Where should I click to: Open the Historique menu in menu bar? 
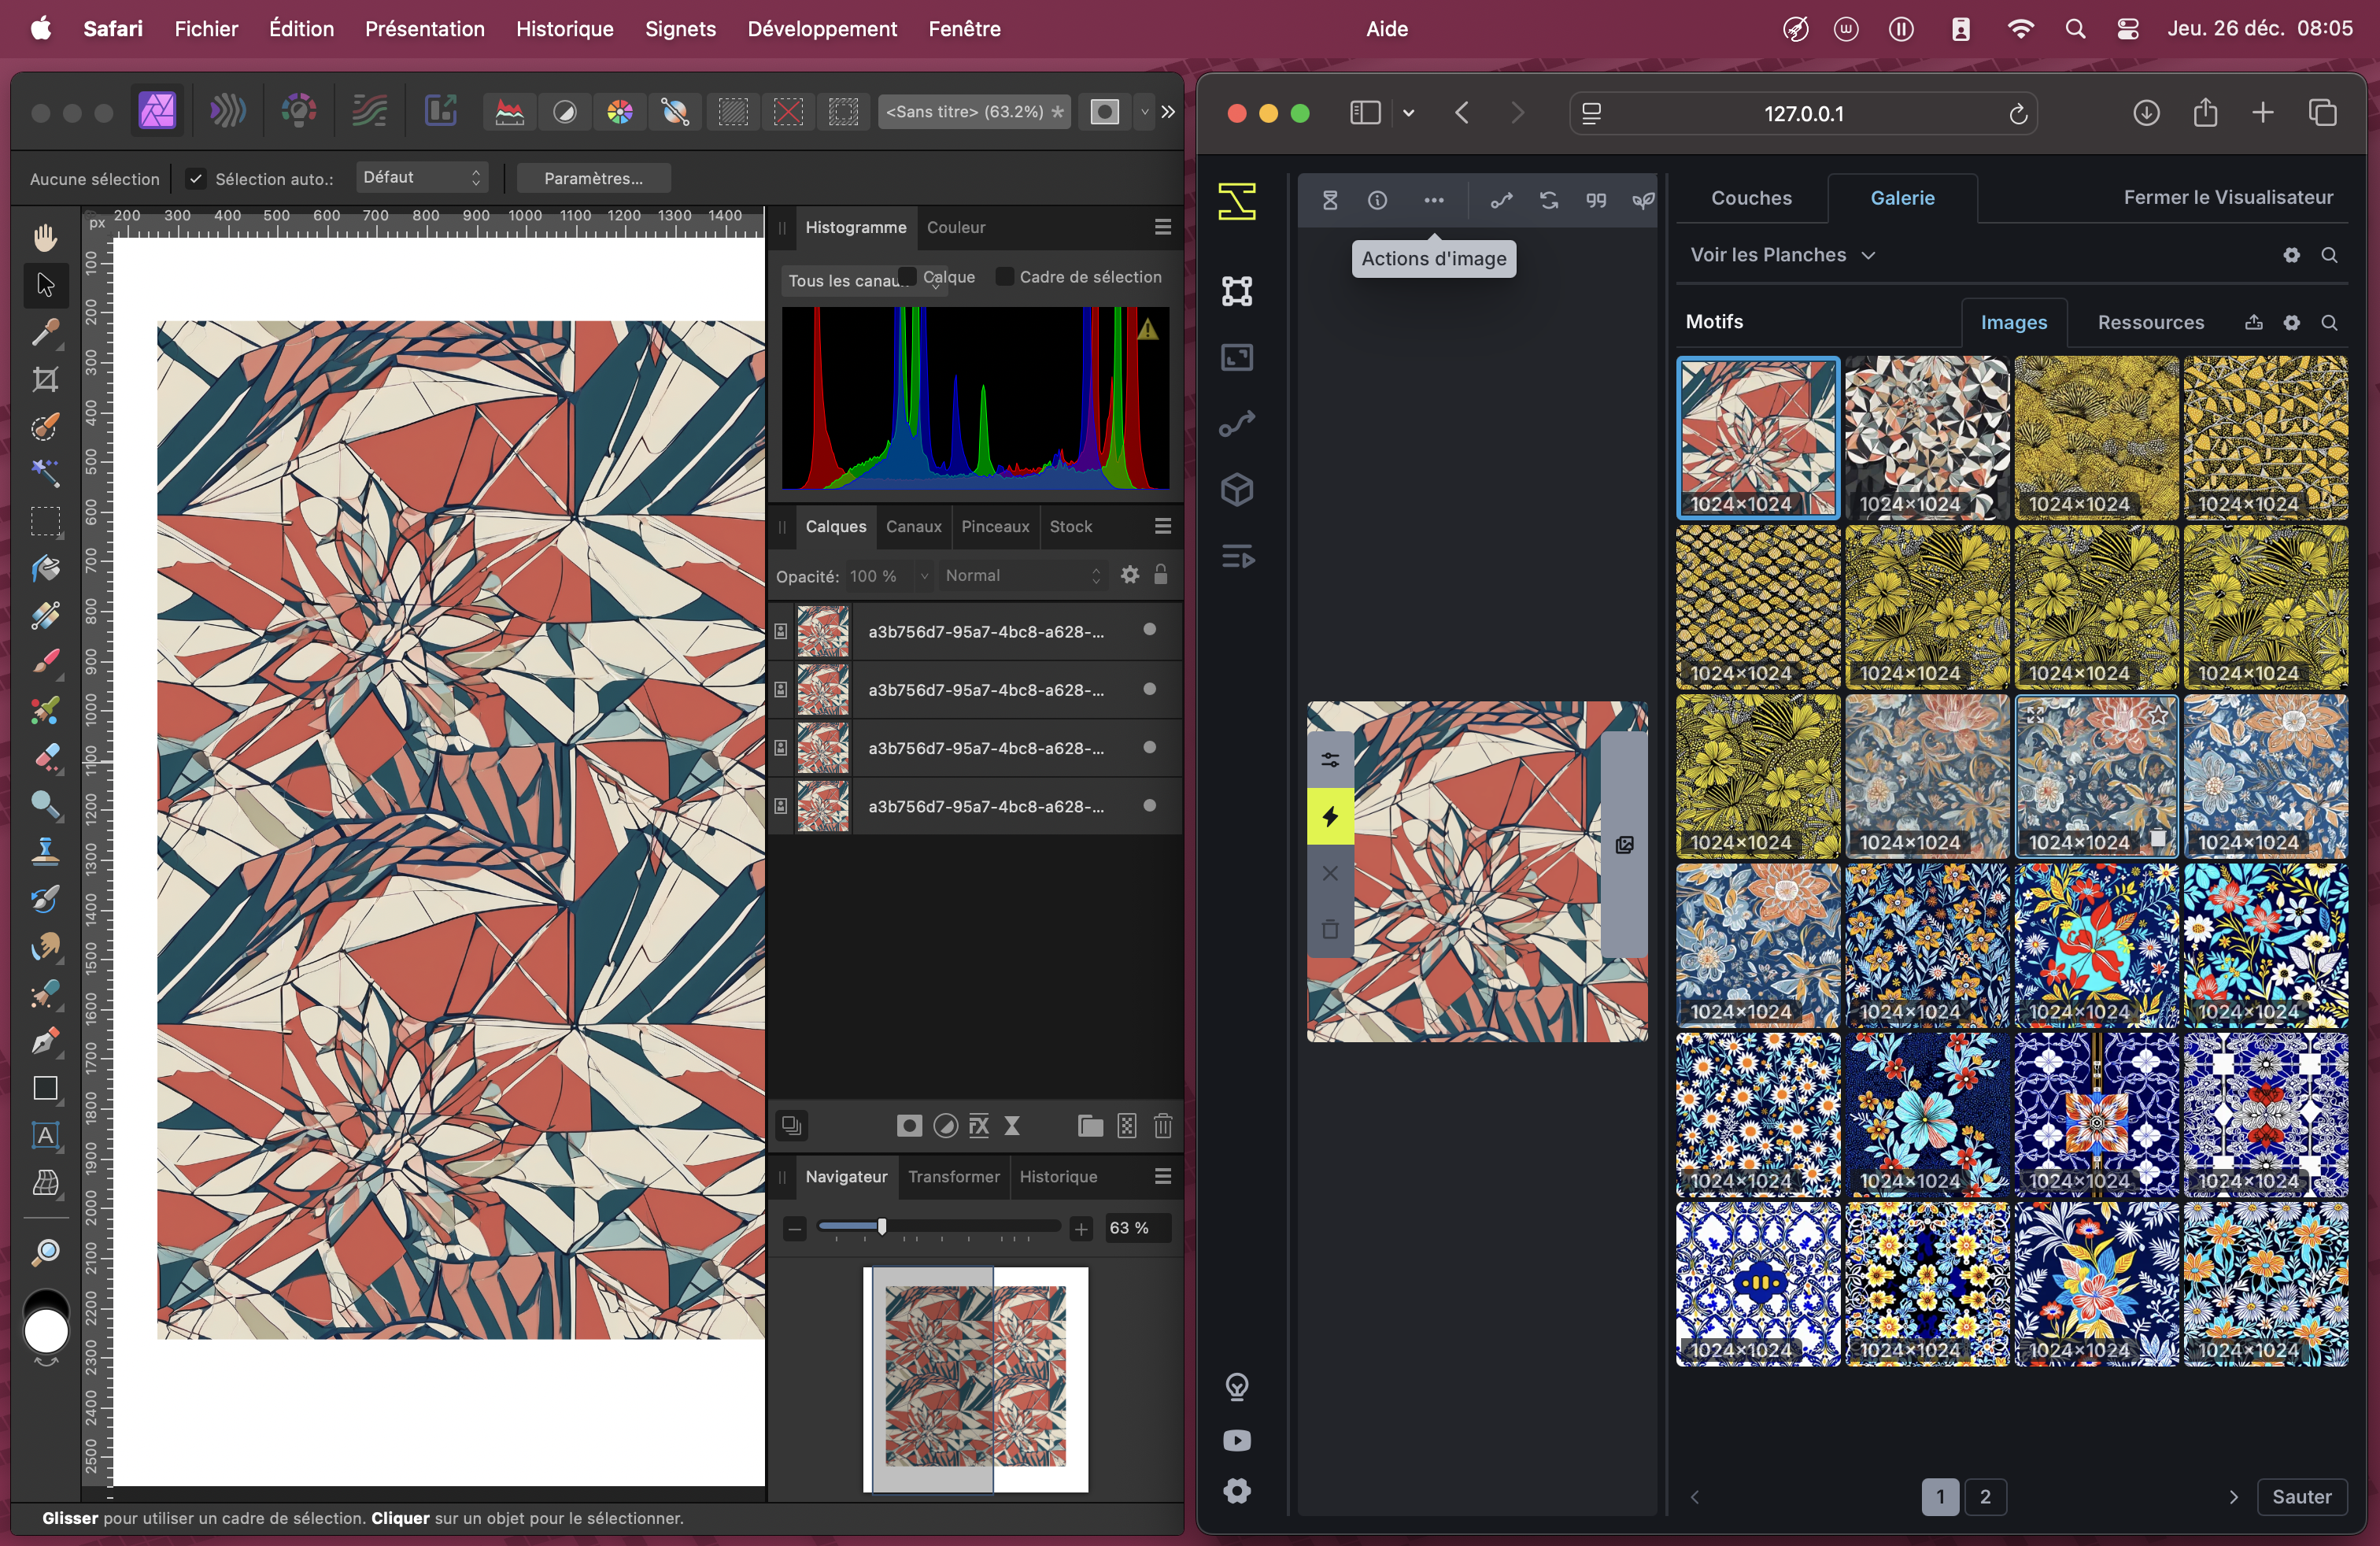(565, 29)
